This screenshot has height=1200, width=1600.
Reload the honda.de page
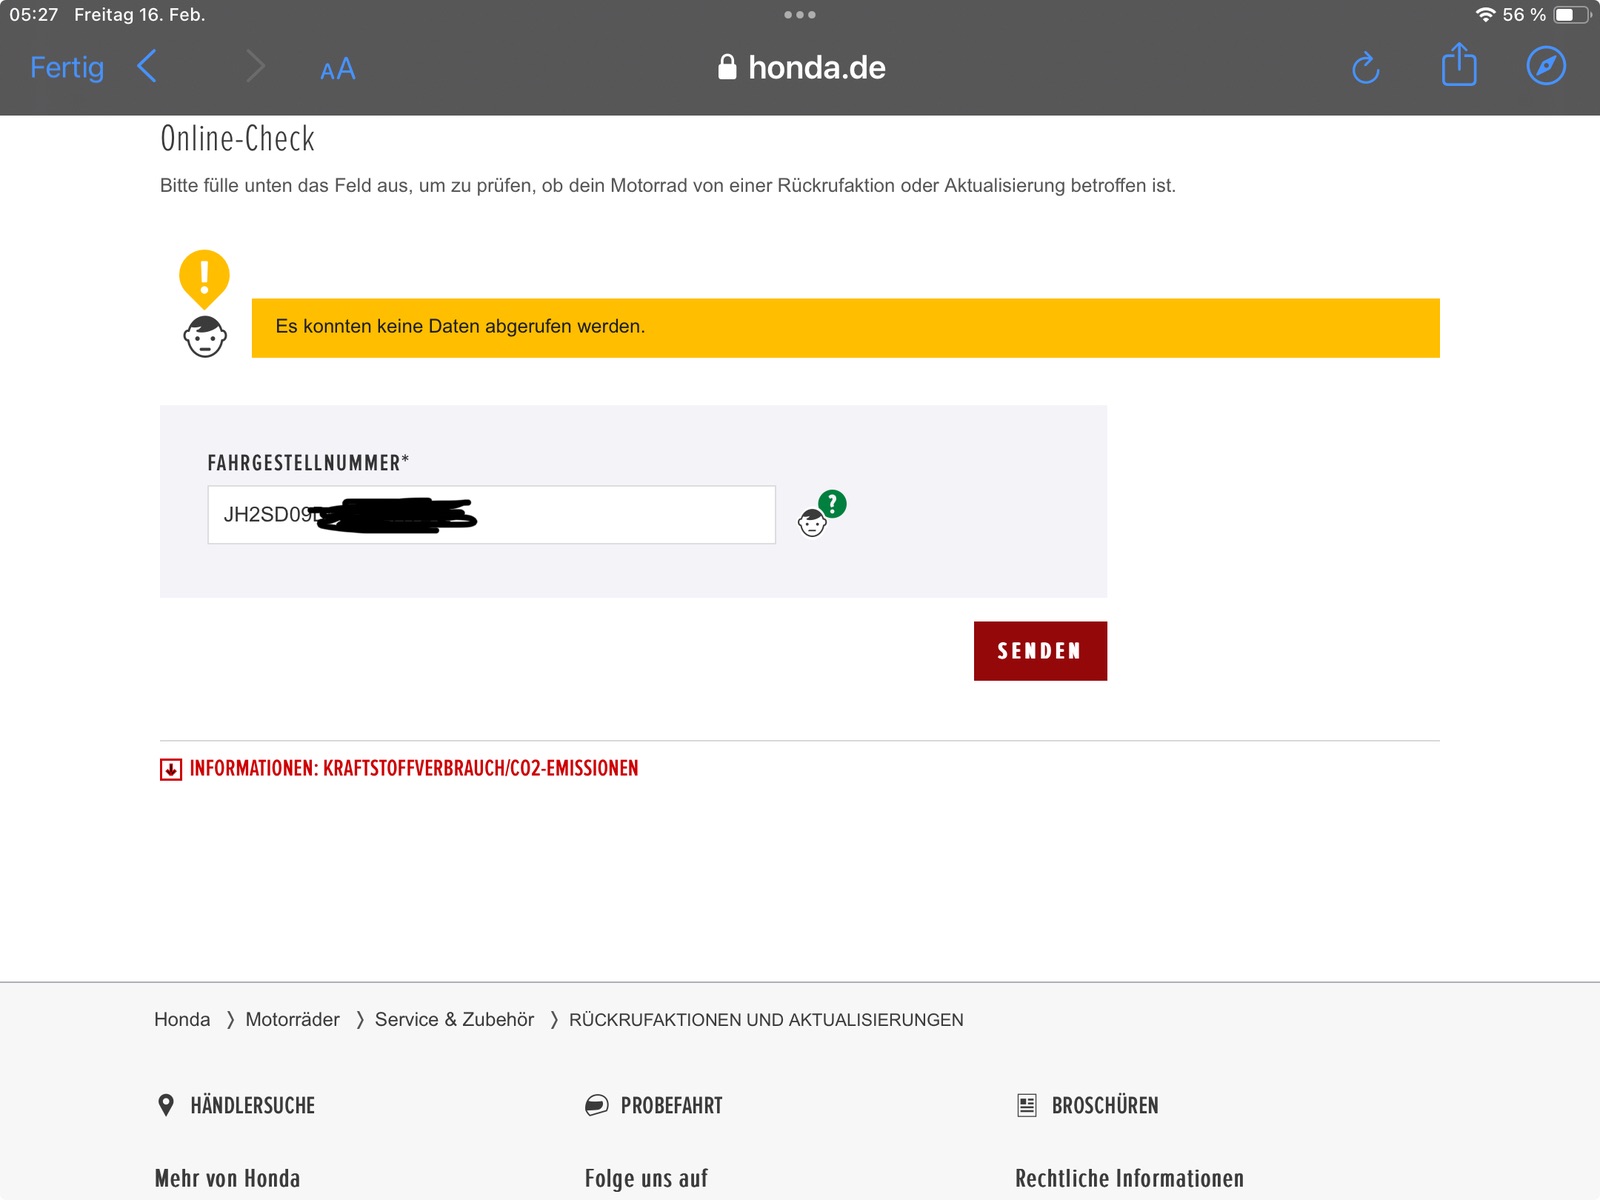[1365, 68]
